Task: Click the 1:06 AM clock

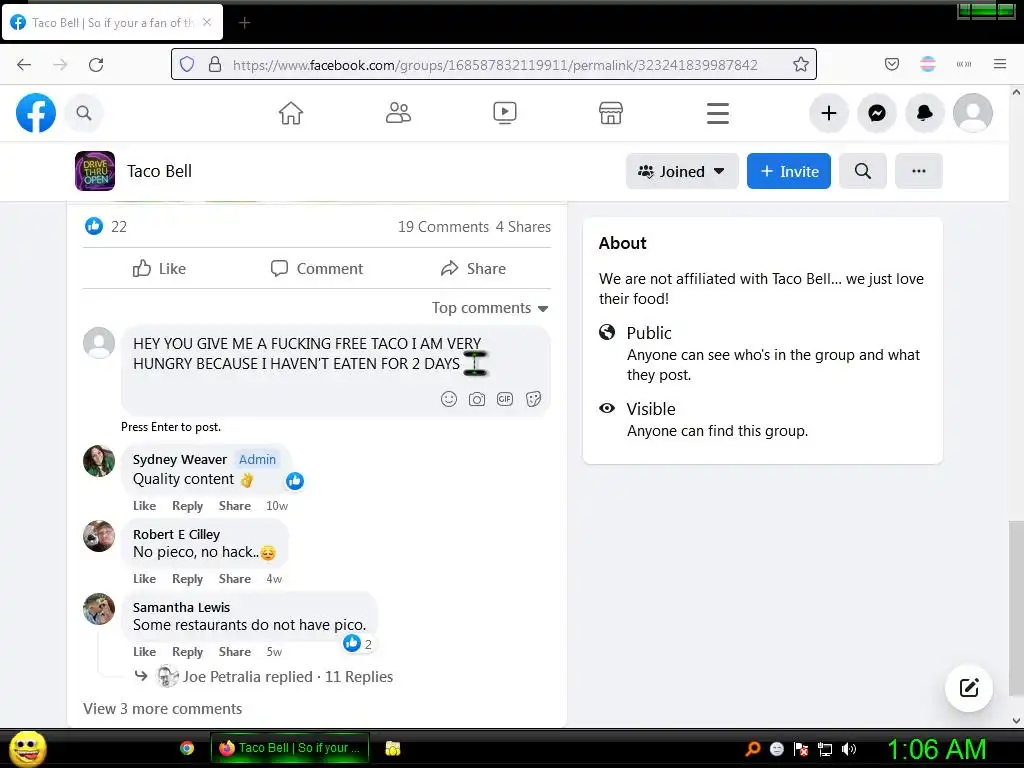Action: pos(936,749)
